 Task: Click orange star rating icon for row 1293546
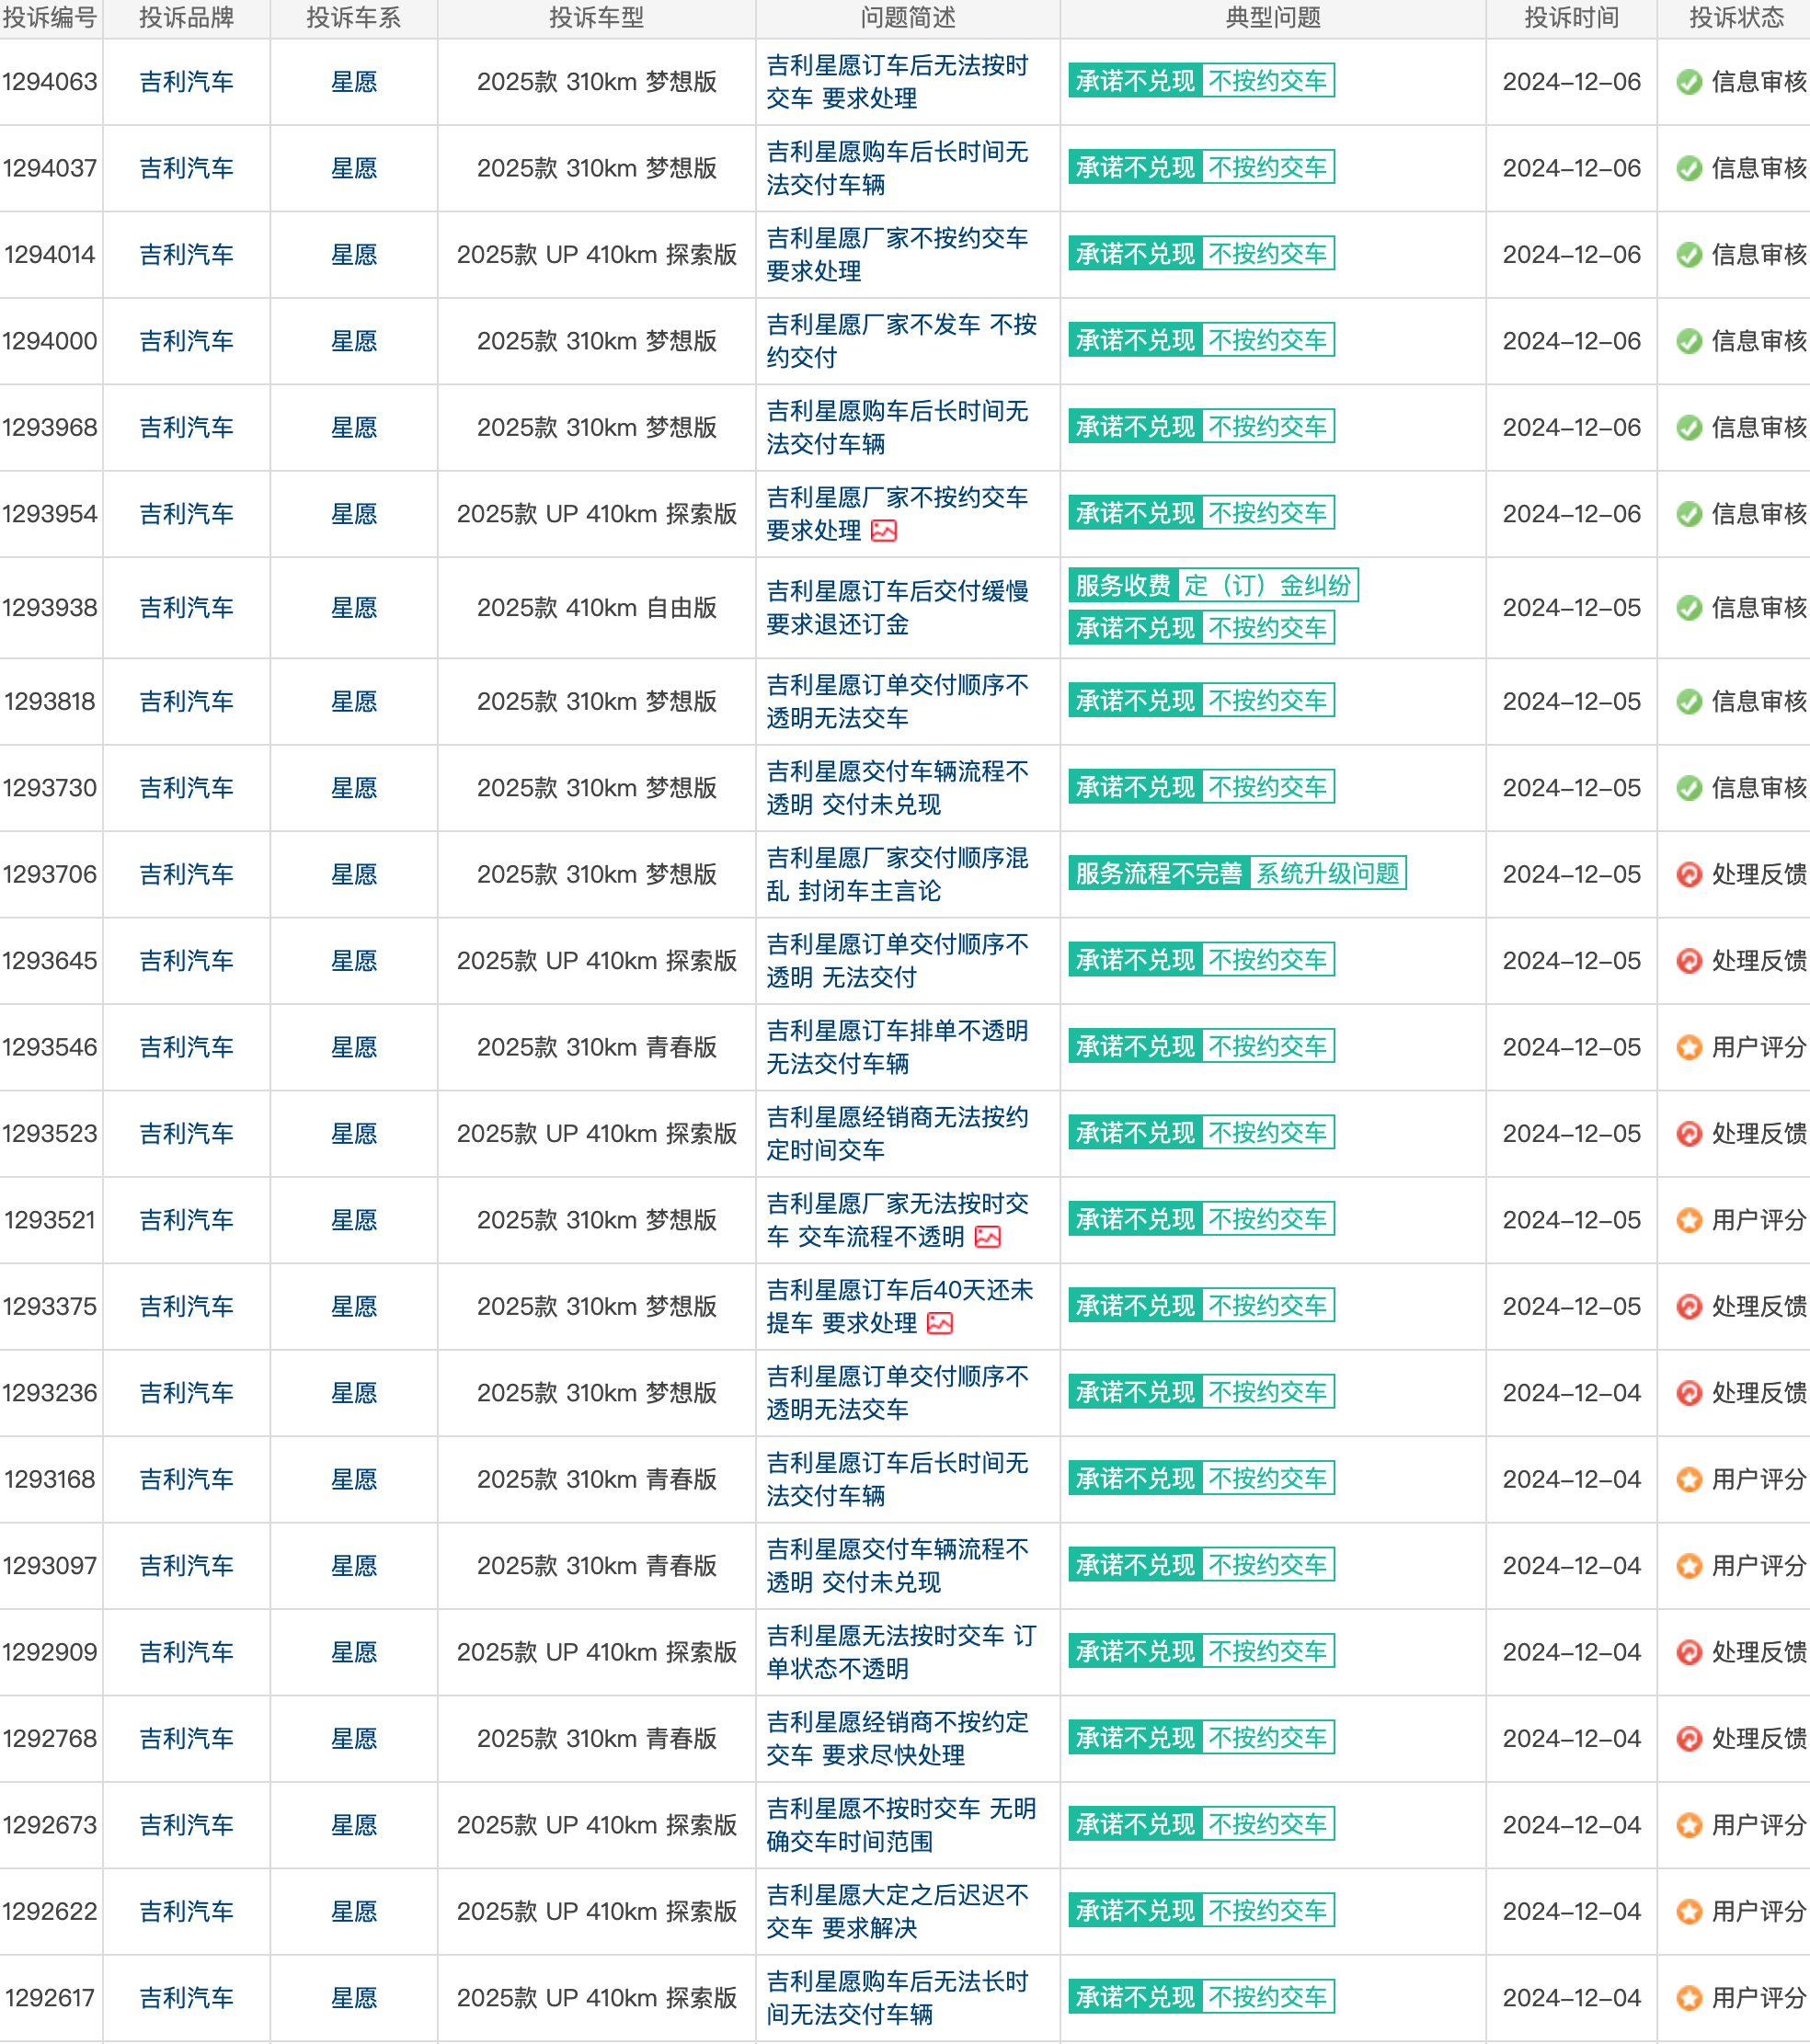click(x=1689, y=1048)
